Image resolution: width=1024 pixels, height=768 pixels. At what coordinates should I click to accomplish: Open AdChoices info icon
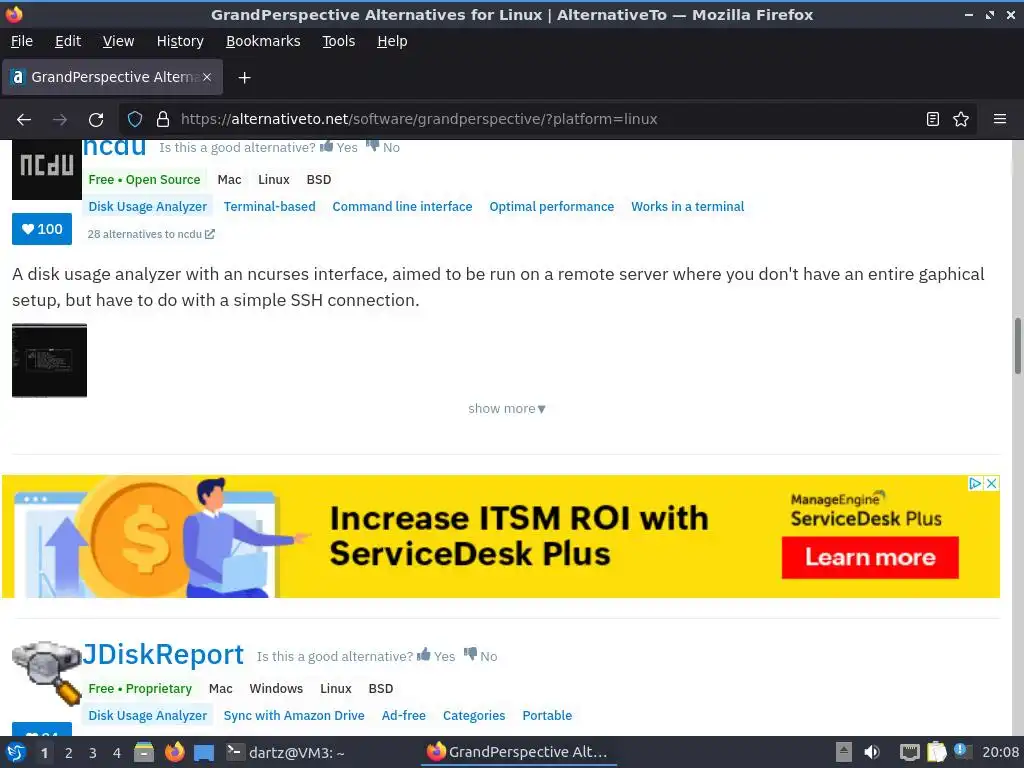click(975, 483)
